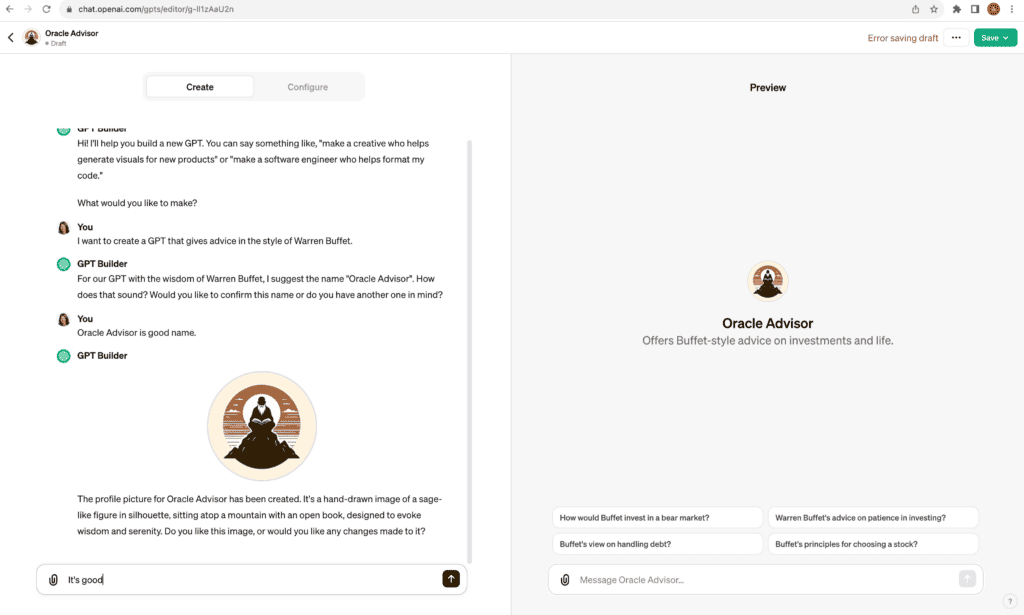The image size is (1024, 615).
Task: Expand the Save dropdown
Action: (995, 37)
